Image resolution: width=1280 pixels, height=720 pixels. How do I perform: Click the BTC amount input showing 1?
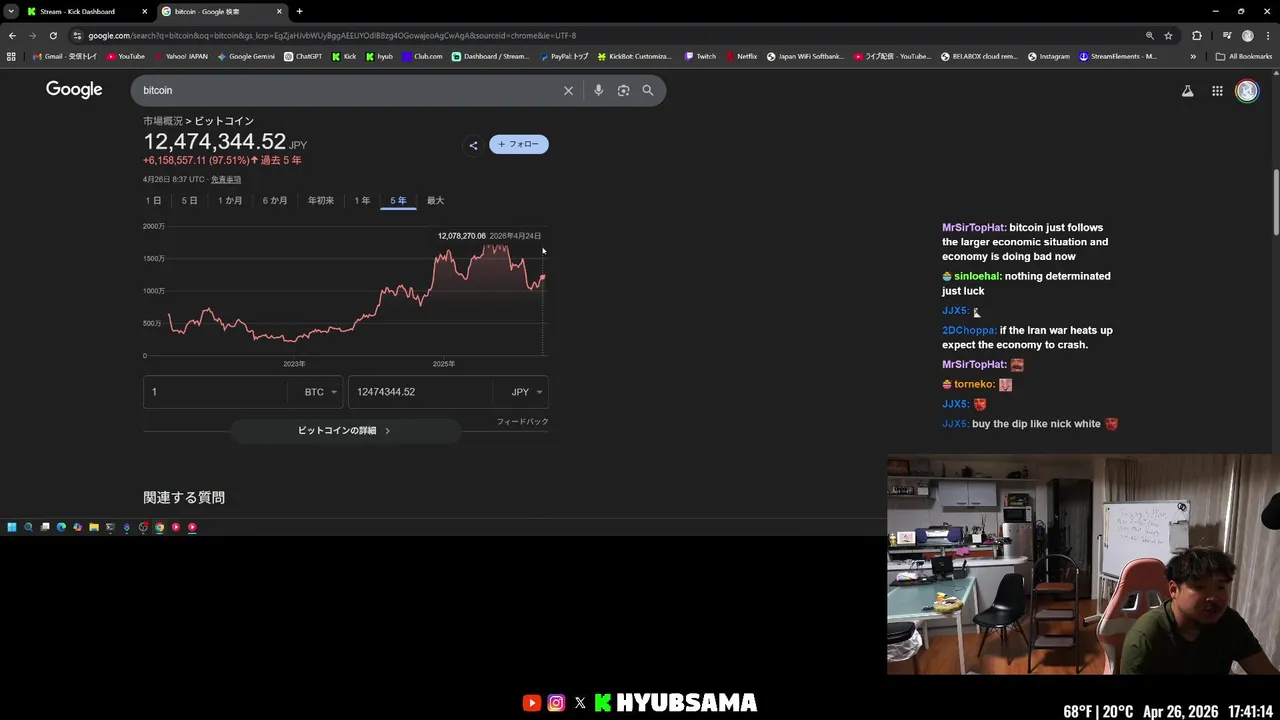(x=216, y=392)
